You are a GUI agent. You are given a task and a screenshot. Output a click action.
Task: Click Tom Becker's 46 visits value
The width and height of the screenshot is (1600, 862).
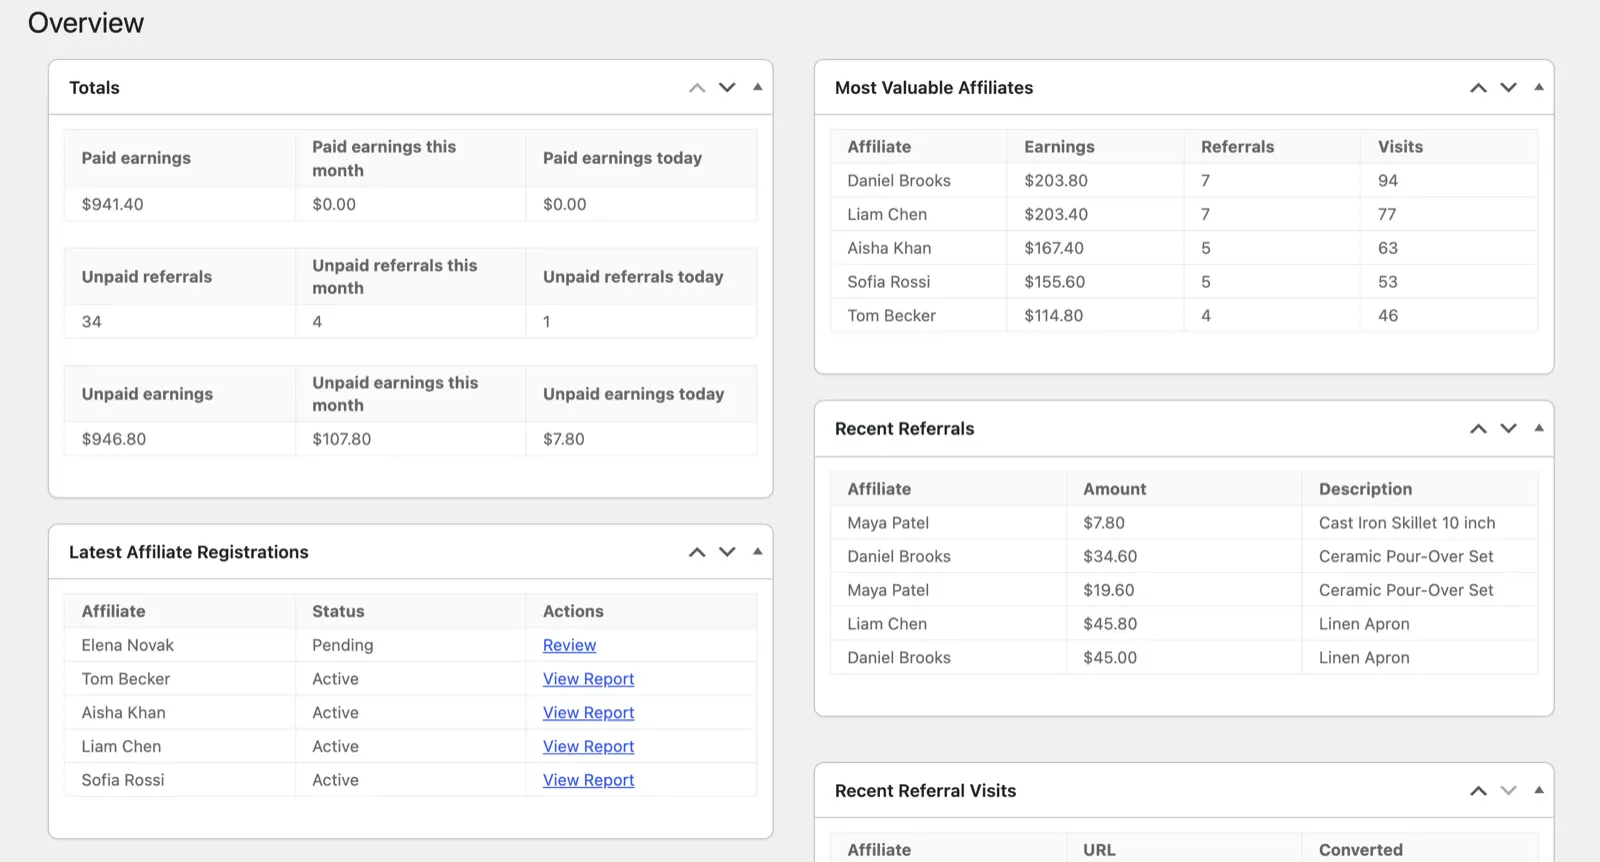1388,316
